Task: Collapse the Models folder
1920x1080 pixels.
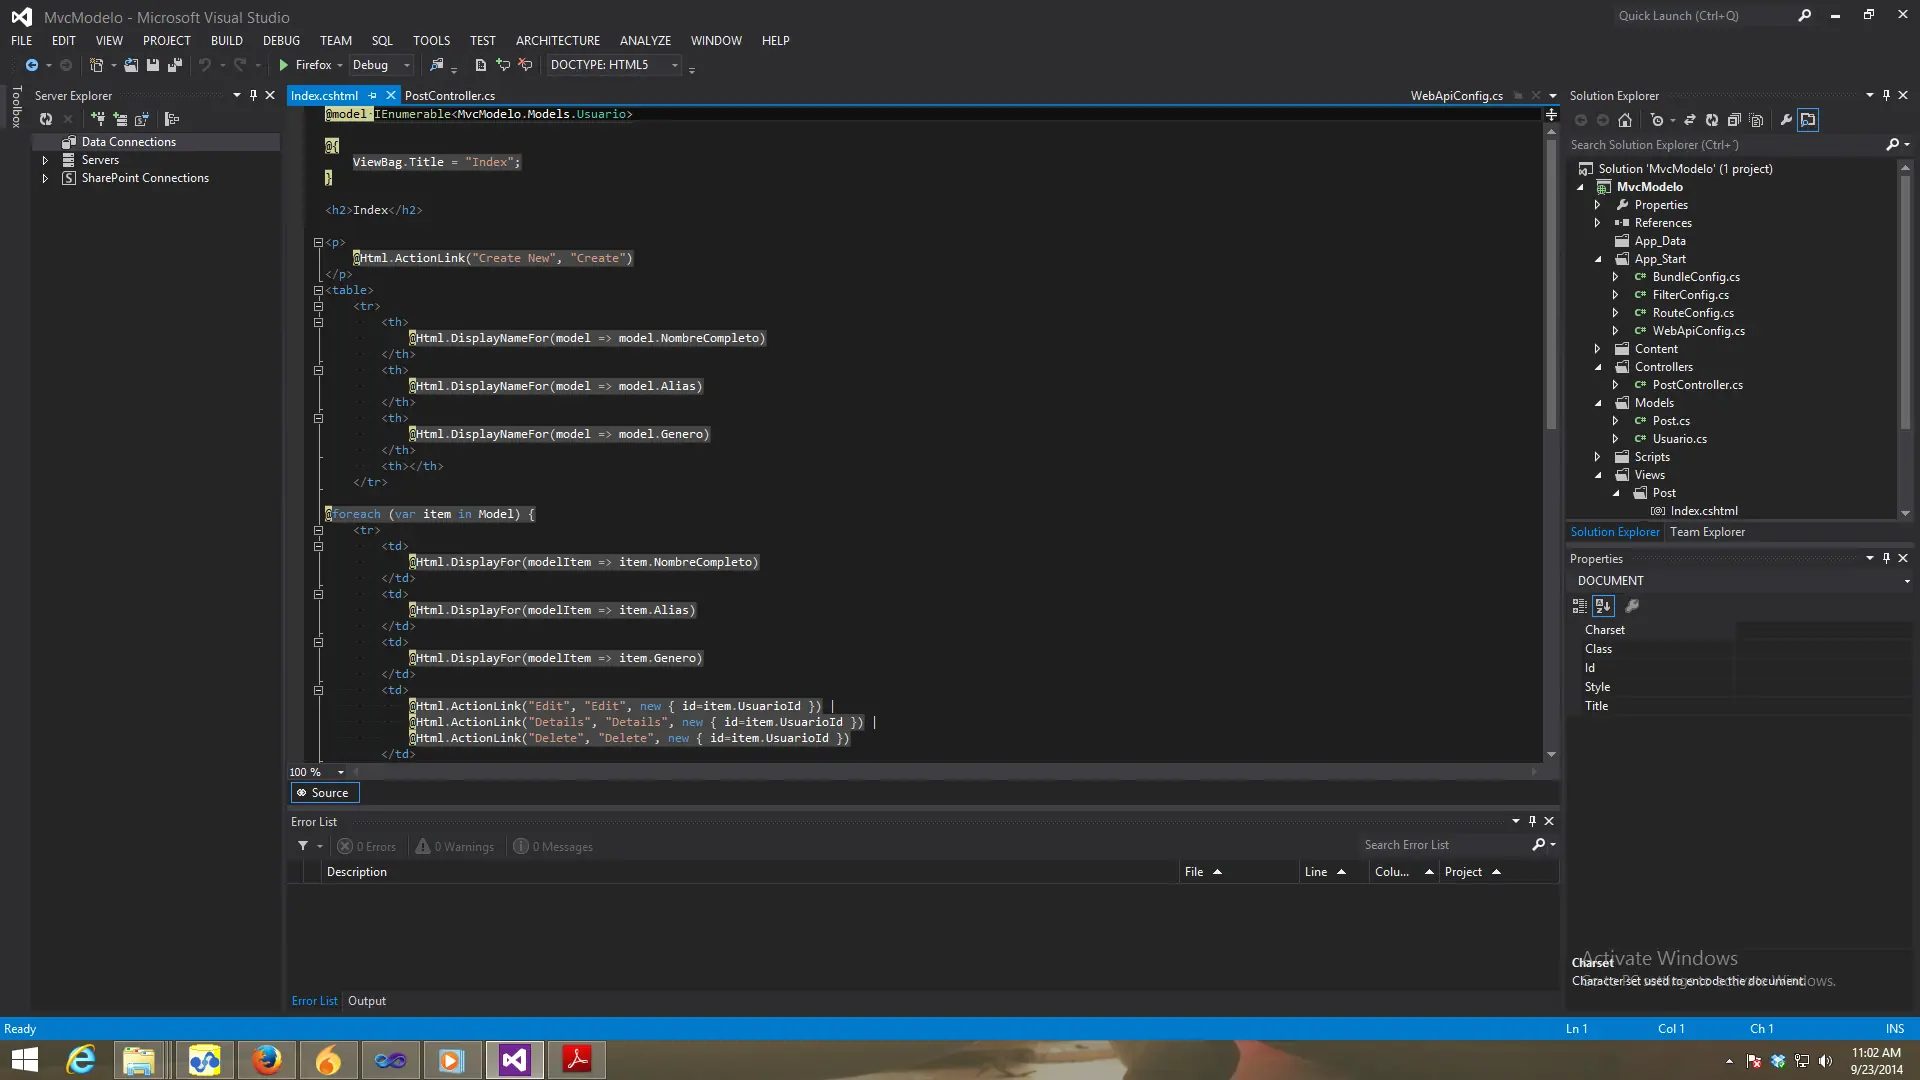Action: [x=1598, y=403]
